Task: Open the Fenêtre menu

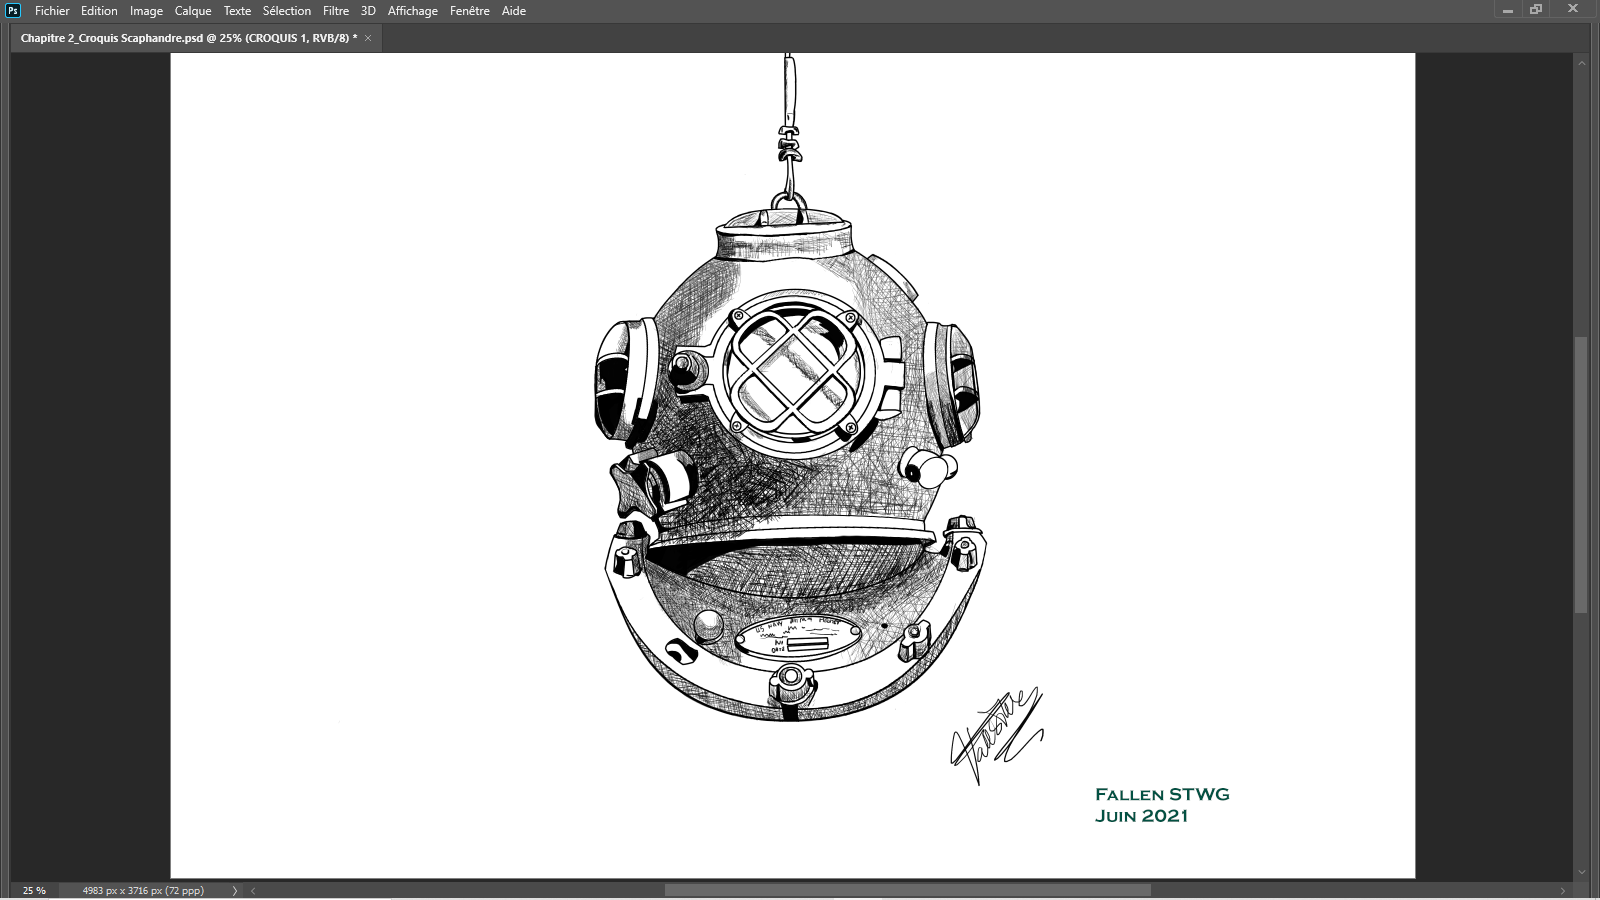Action: tap(470, 11)
